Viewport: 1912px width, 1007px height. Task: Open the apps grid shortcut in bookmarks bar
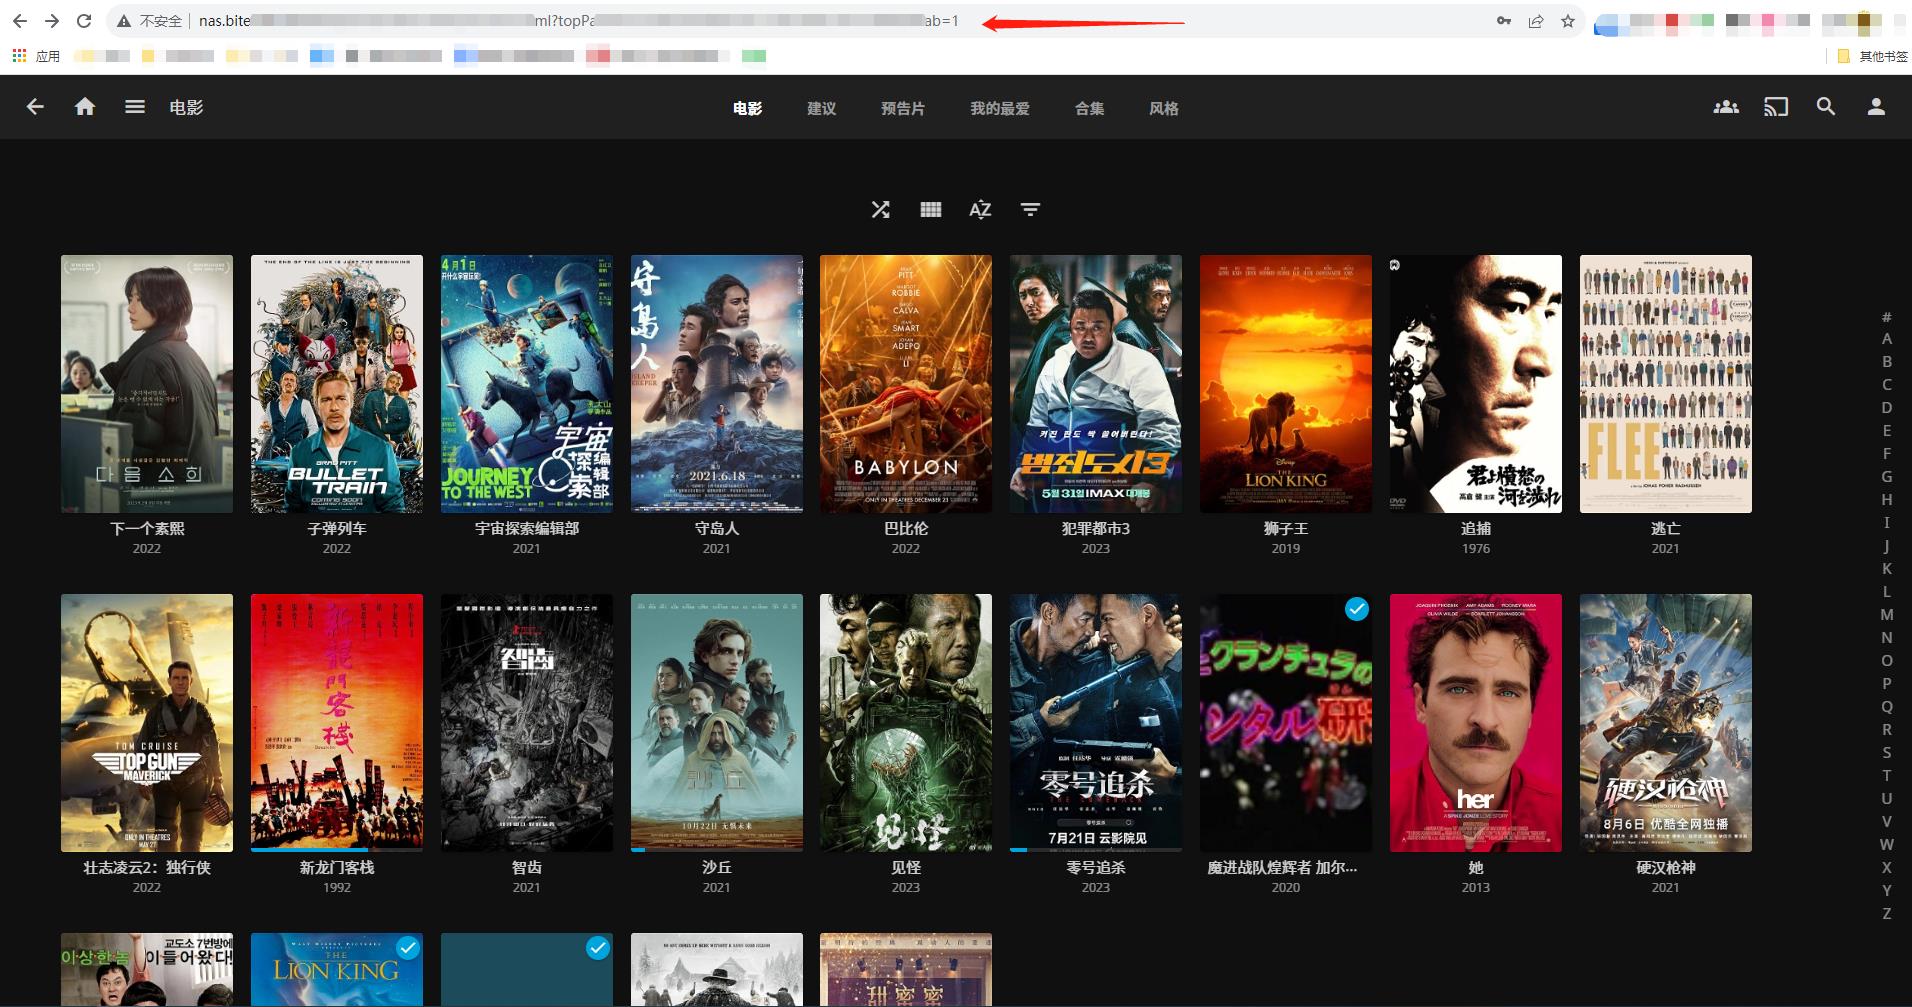coord(19,56)
